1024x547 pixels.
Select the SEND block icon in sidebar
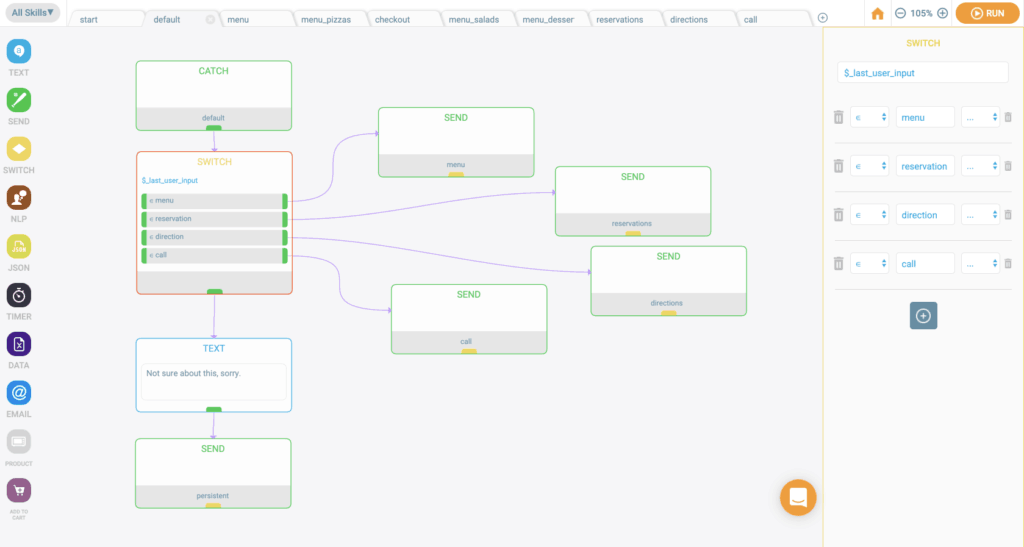pyautogui.click(x=19, y=100)
